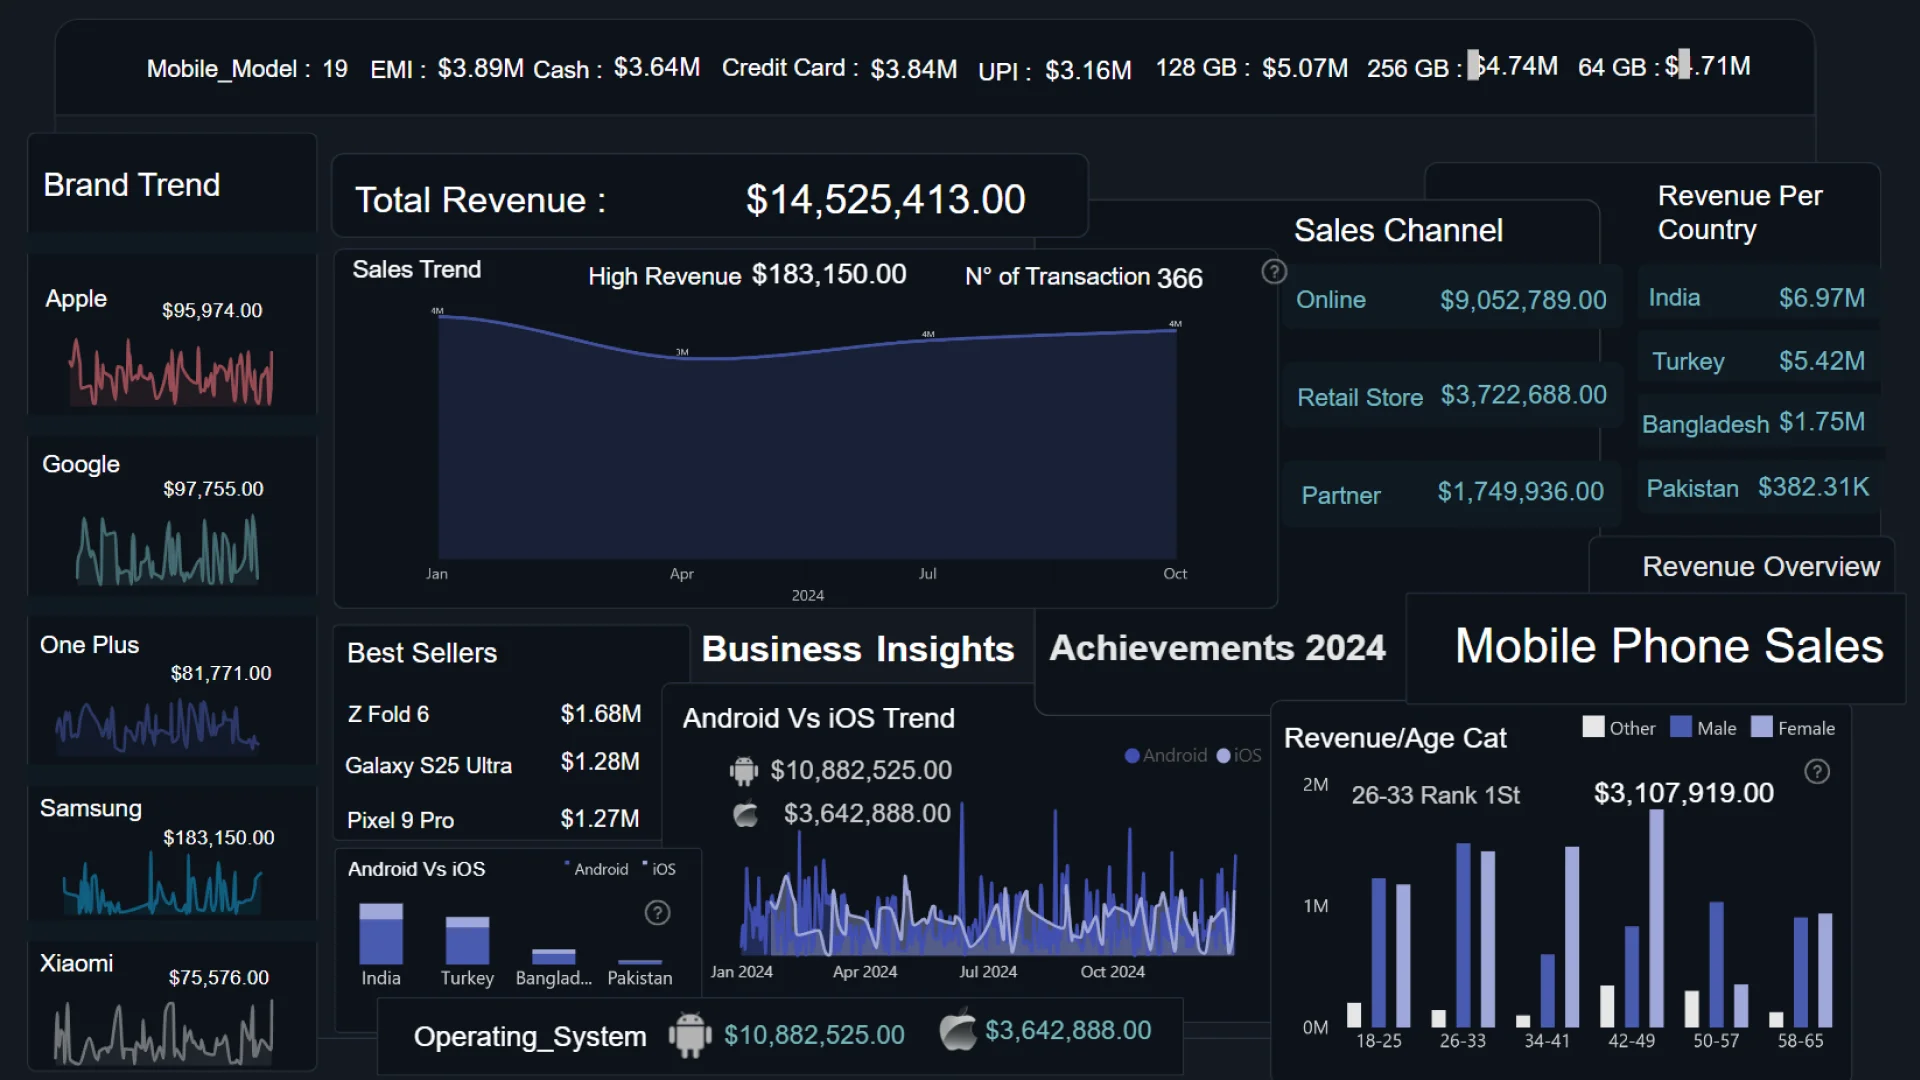Select the Online sales channel row
This screenshot has height=1080, width=1920.
1451,300
